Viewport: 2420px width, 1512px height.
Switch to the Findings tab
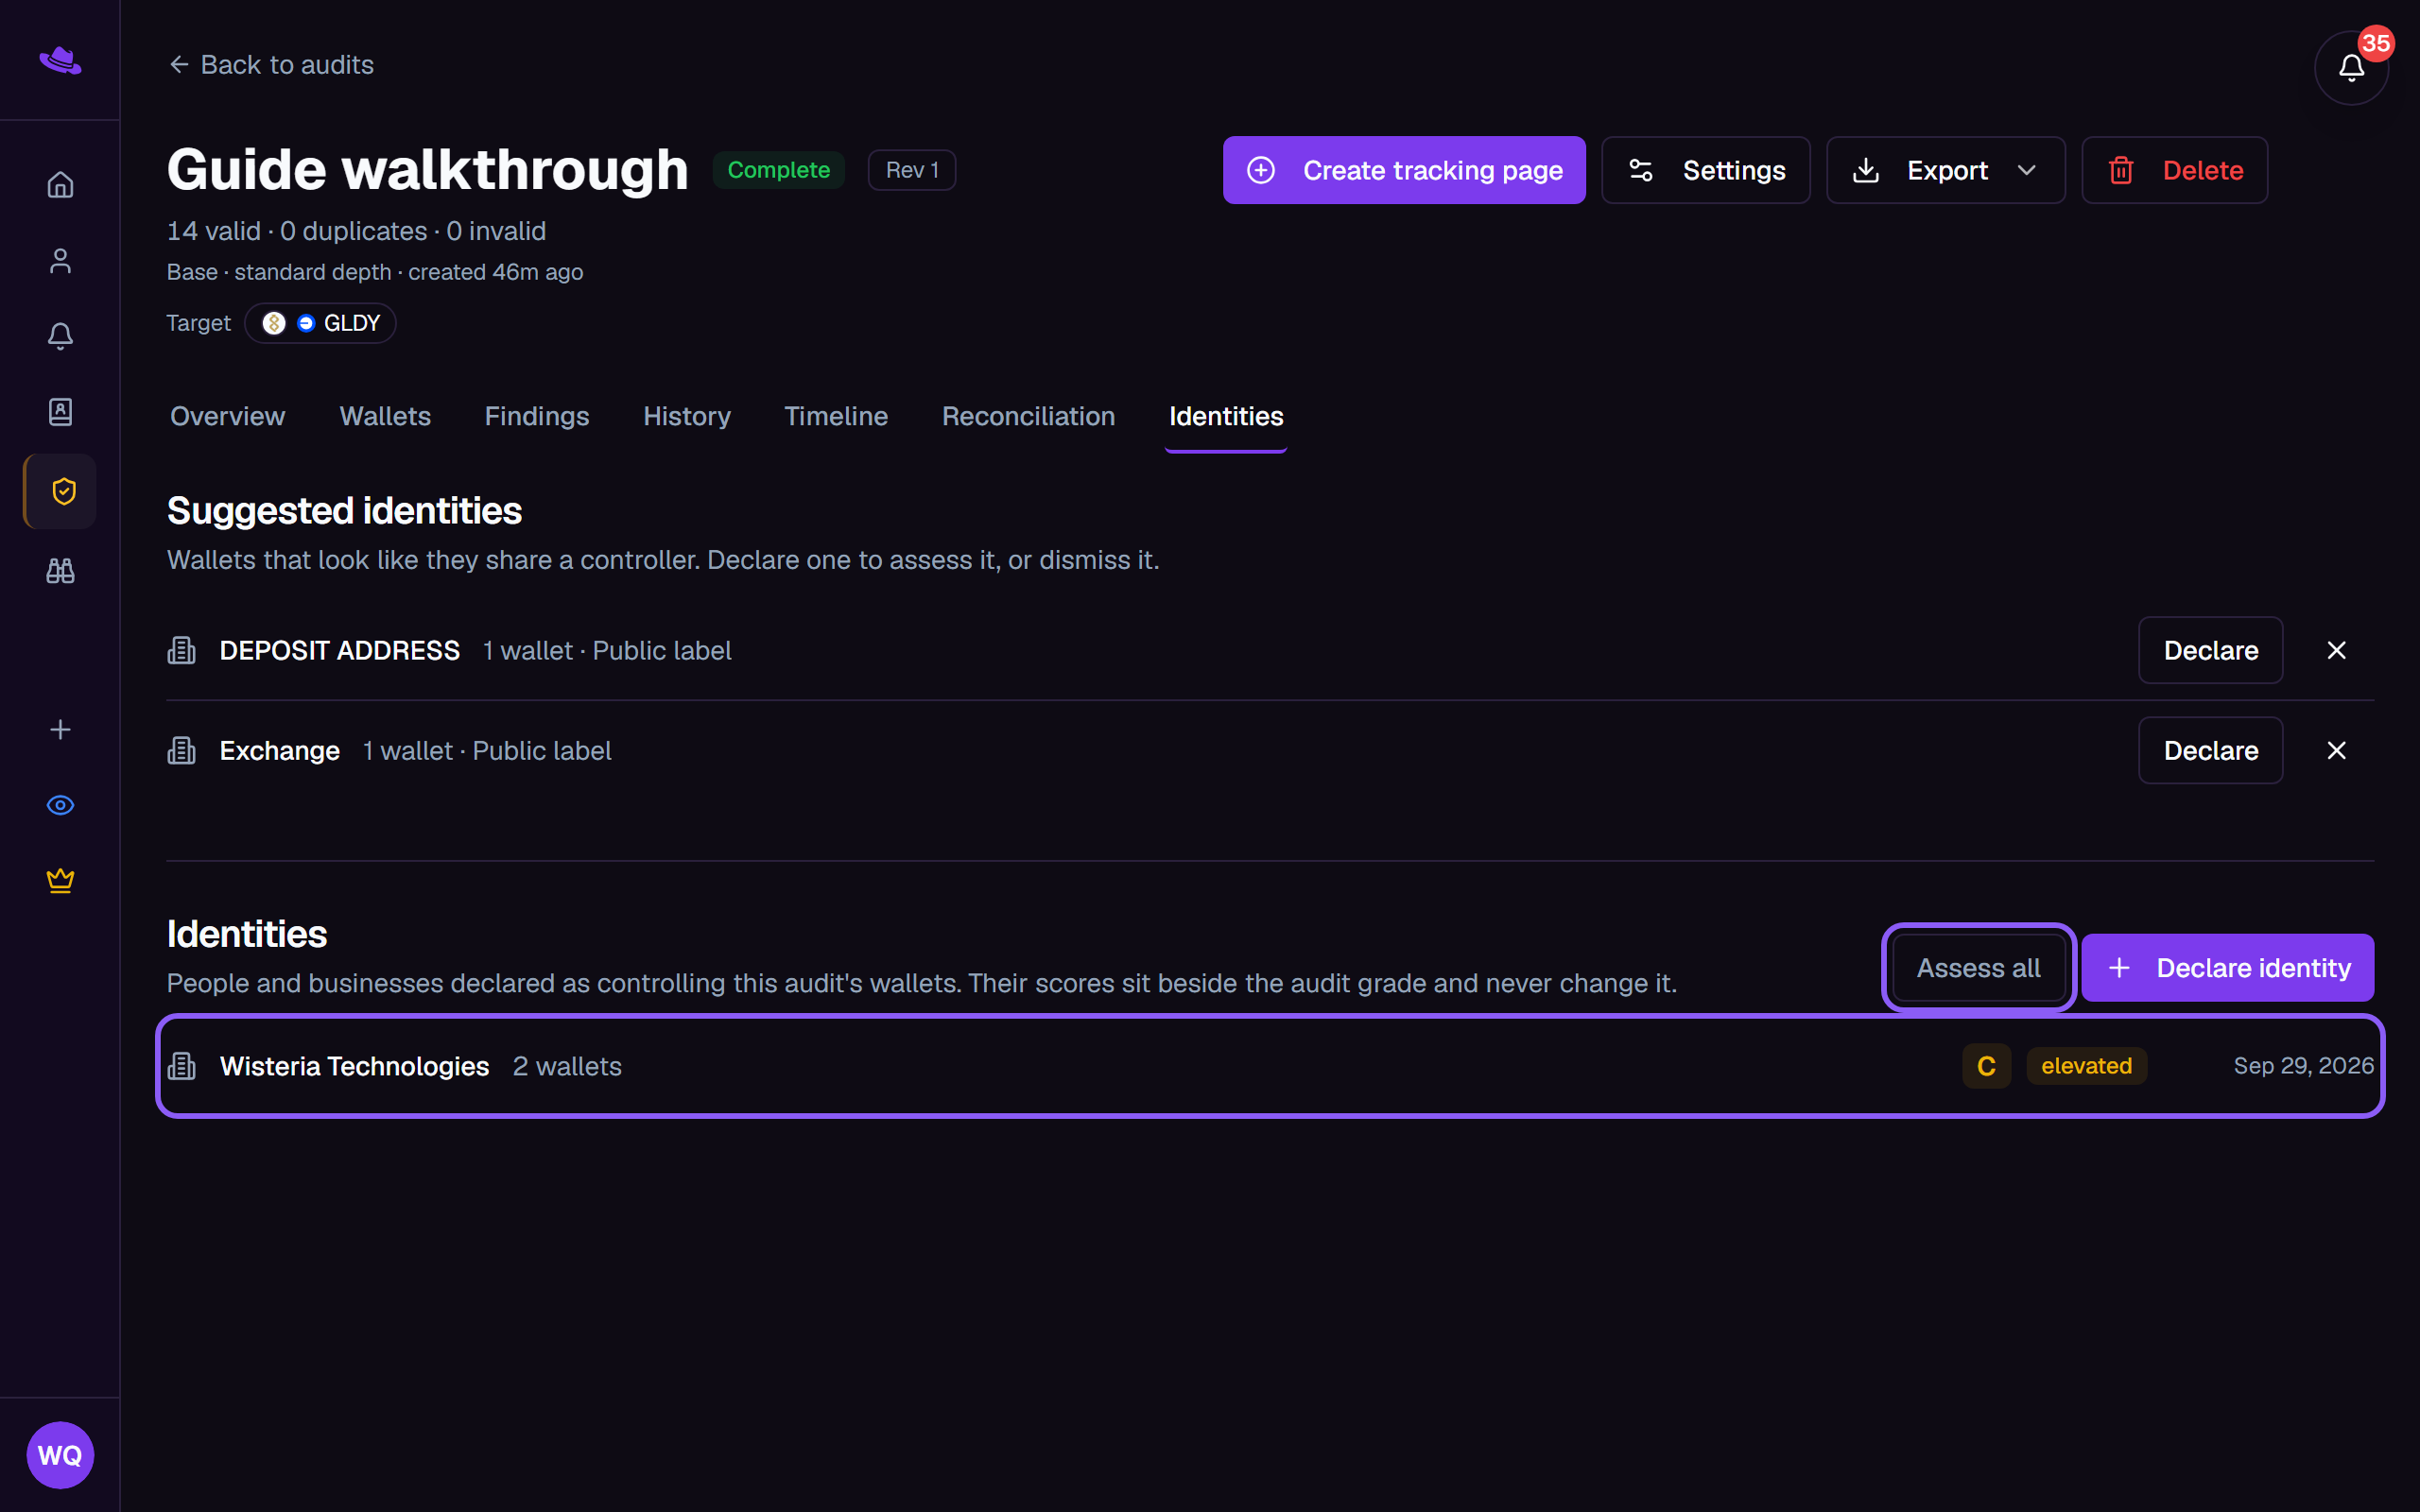(x=537, y=416)
